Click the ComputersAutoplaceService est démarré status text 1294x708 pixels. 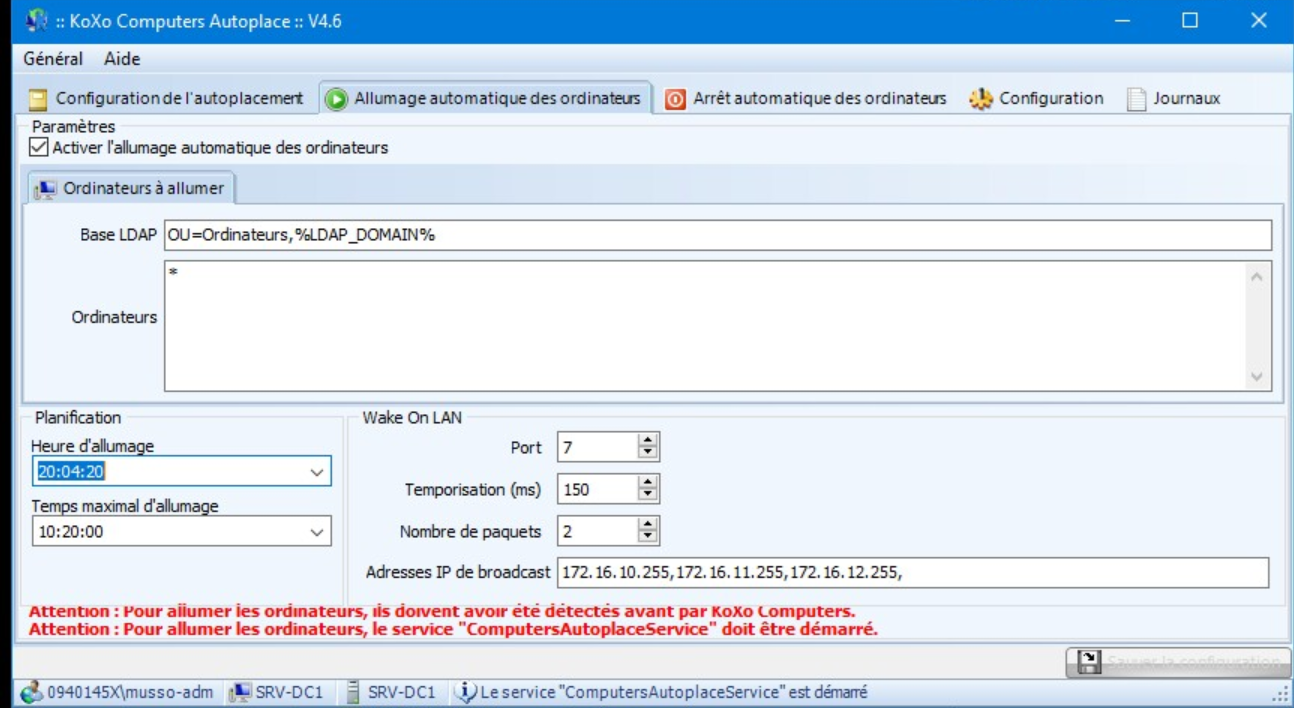tap(674, 692)
